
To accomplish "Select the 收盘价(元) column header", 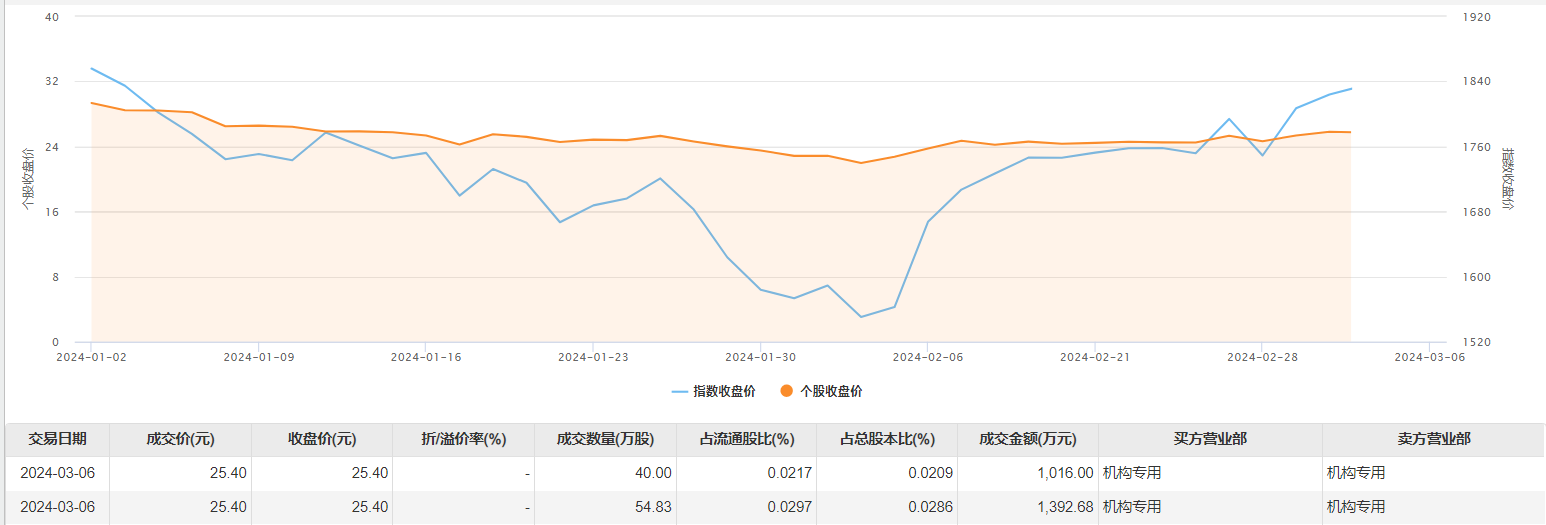I will click(322, 439).
